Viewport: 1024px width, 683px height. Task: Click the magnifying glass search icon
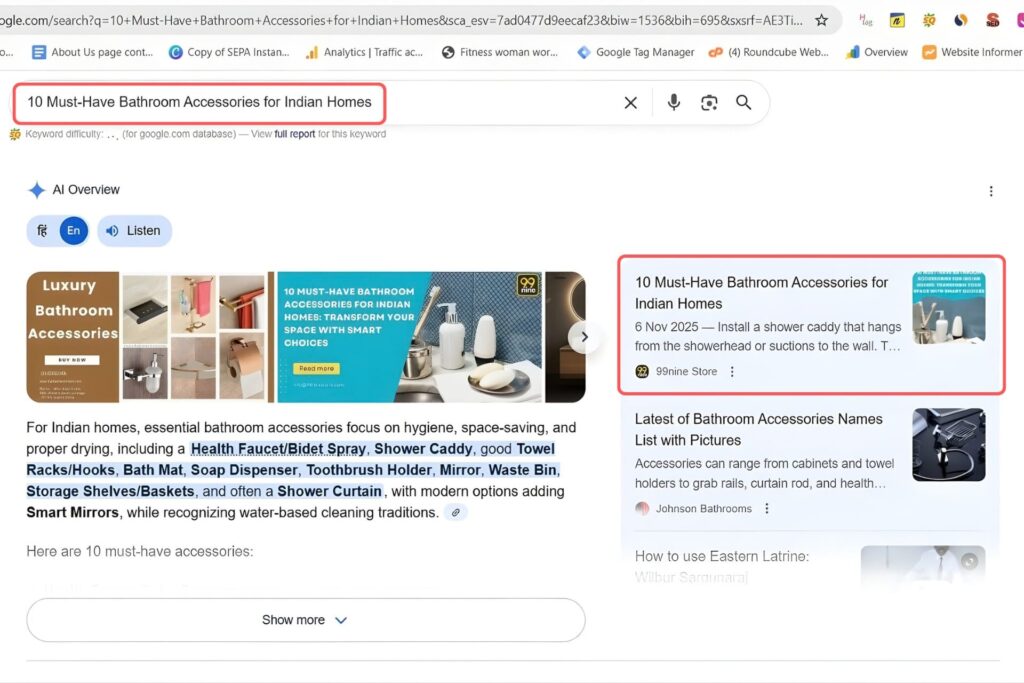click(742, 102)
